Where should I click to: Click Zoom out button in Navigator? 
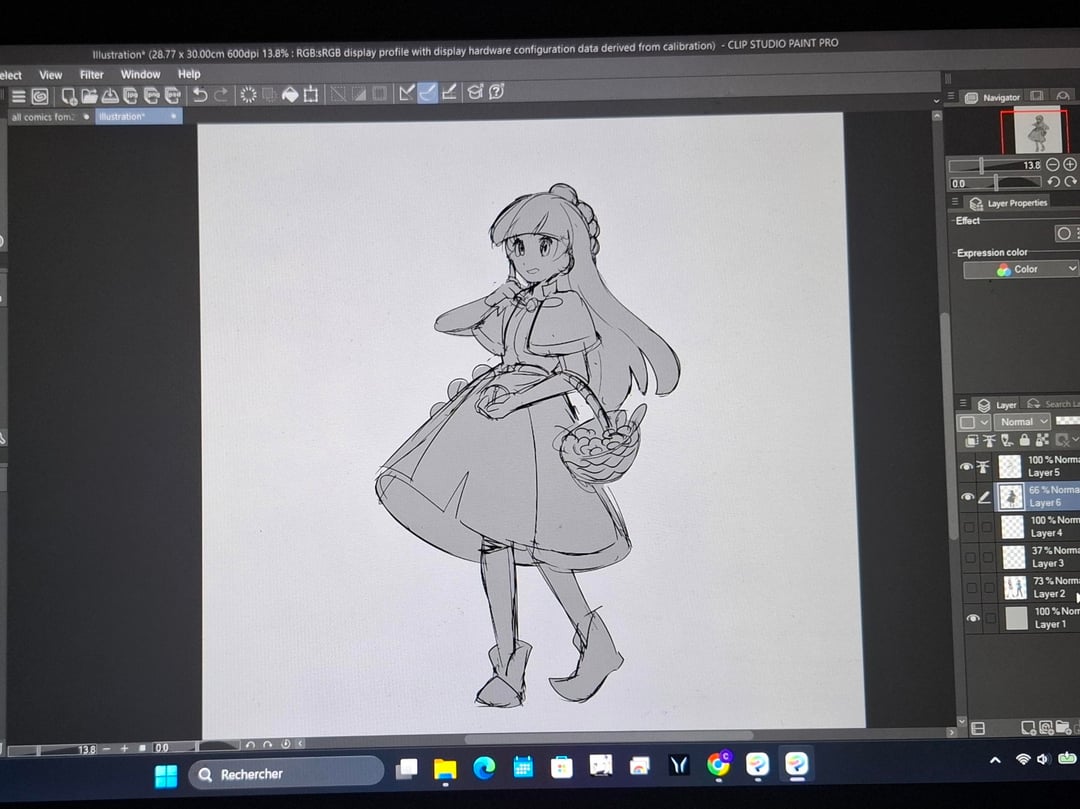[1053, 165]
